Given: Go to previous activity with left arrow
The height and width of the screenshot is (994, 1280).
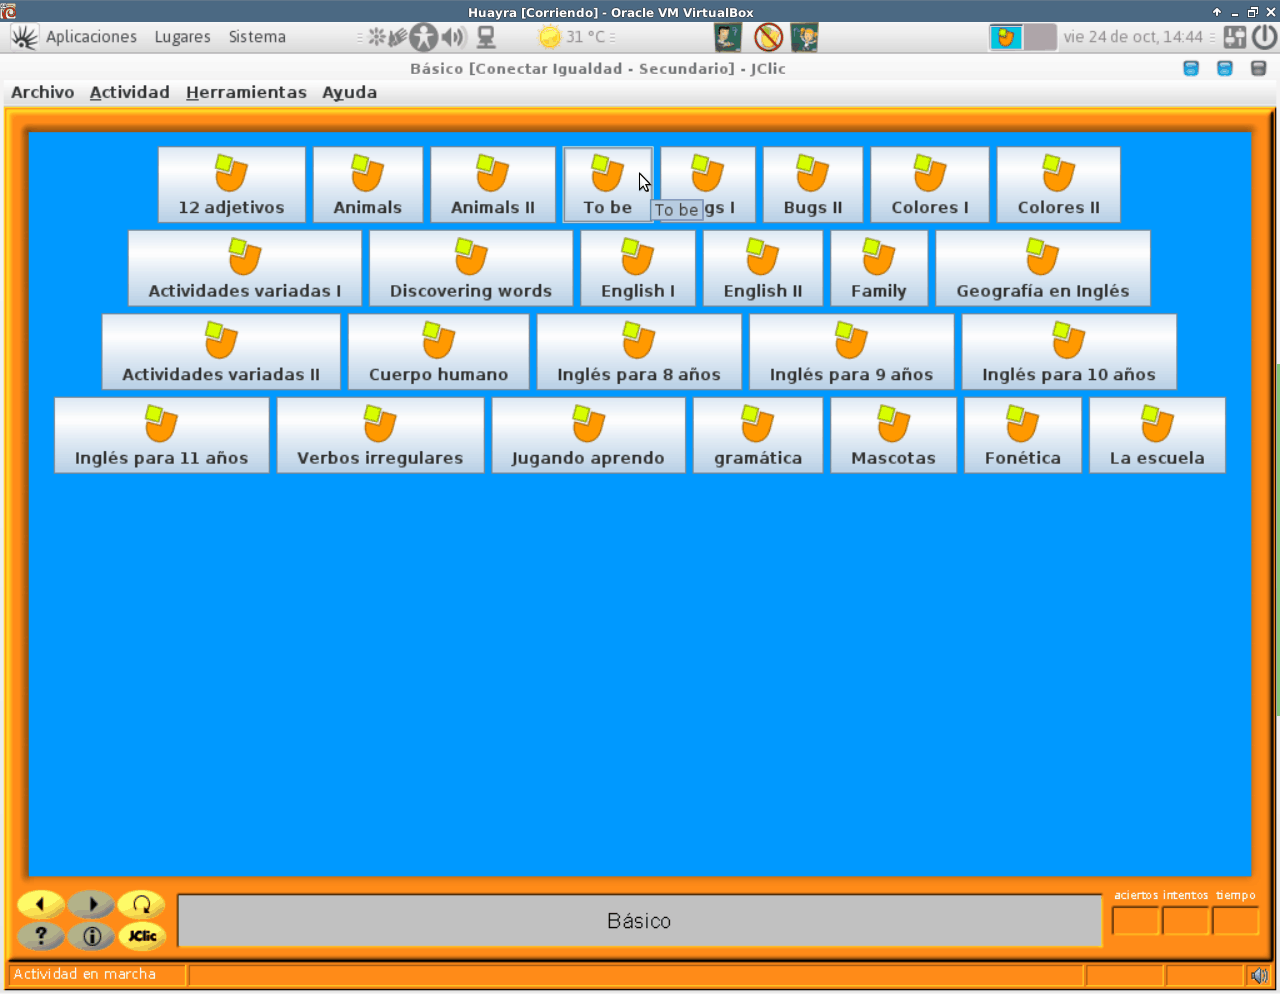Looking at the screenshot, I should [x=41, y=904].
